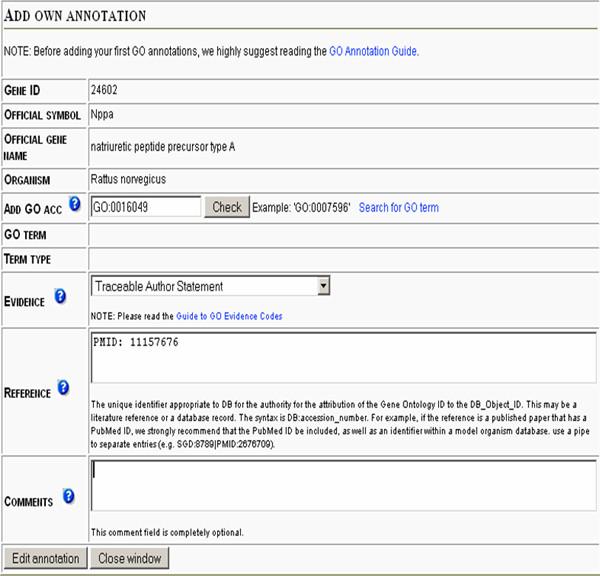Select the official symbol Nppa
Screen dimensions: 600x576
[102, 114]
